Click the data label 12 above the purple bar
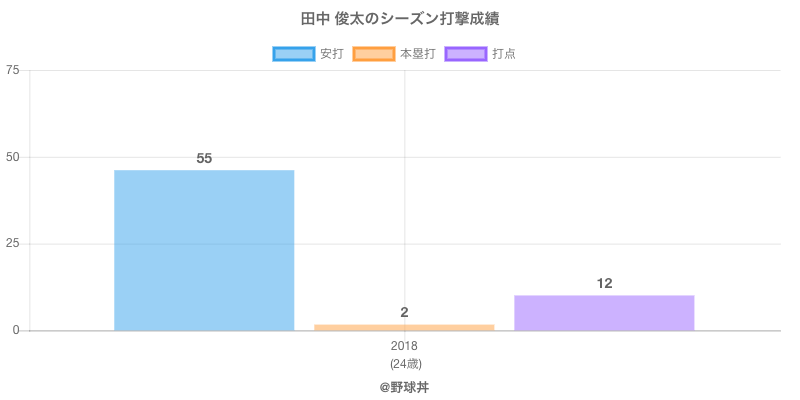Screen dimensions: 800x400 point(604,283)
